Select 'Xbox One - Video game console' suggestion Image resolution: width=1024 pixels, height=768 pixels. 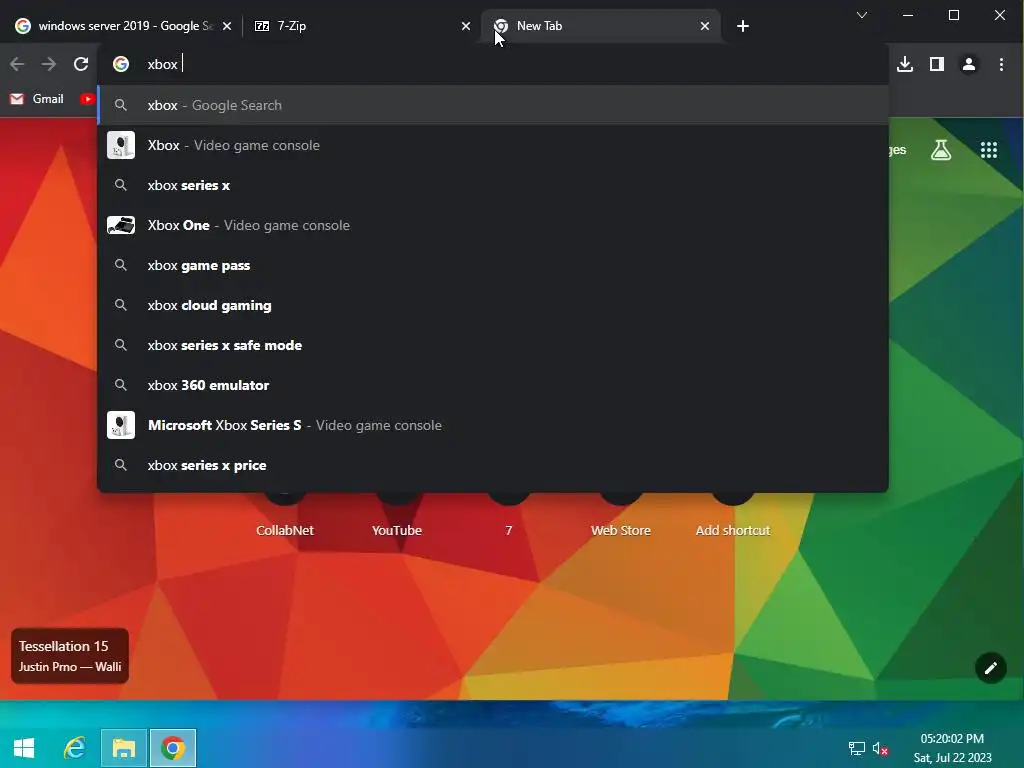(493, 225)
